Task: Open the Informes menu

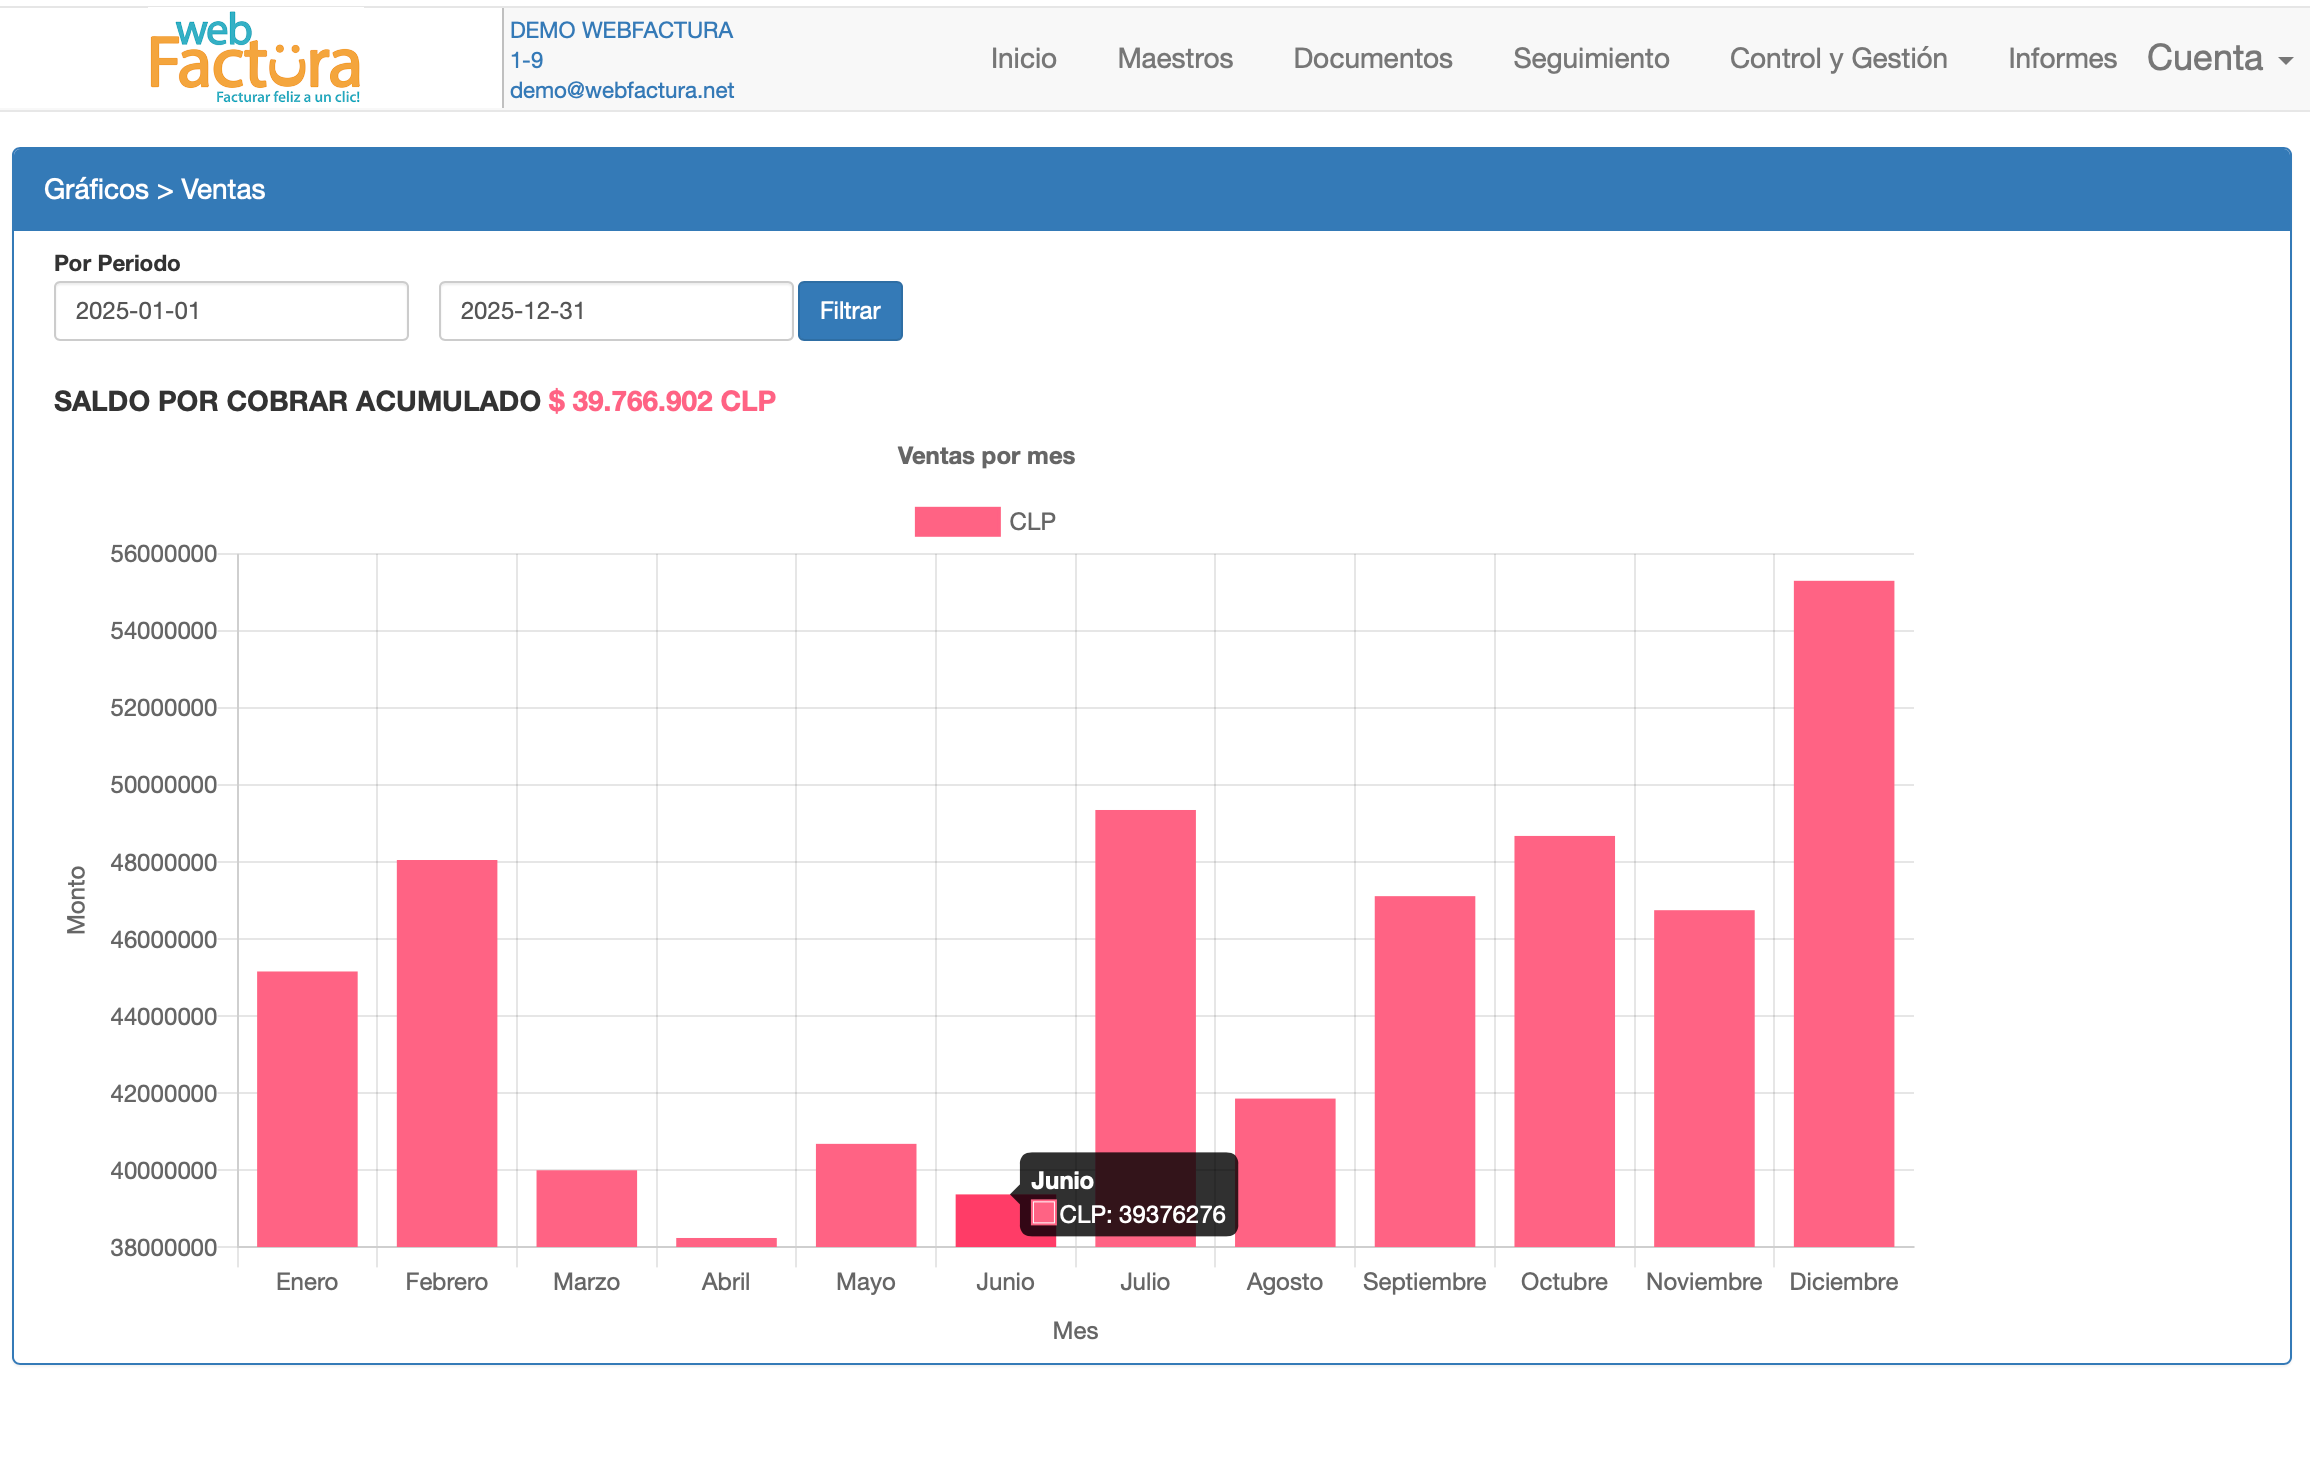Action: pos(2061,58)
